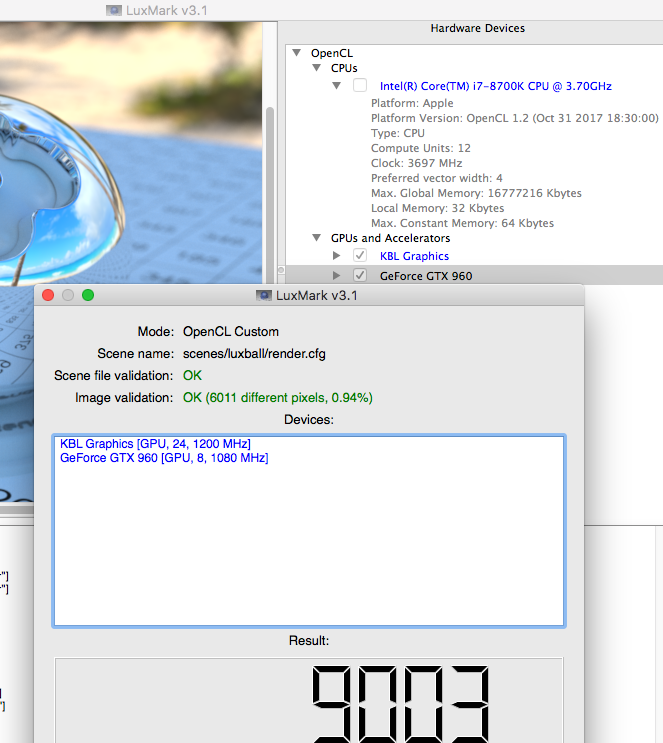Enable the Intel Core i7-8700K CPU checkbox
663x743 pixels.
tap(360, 85)
